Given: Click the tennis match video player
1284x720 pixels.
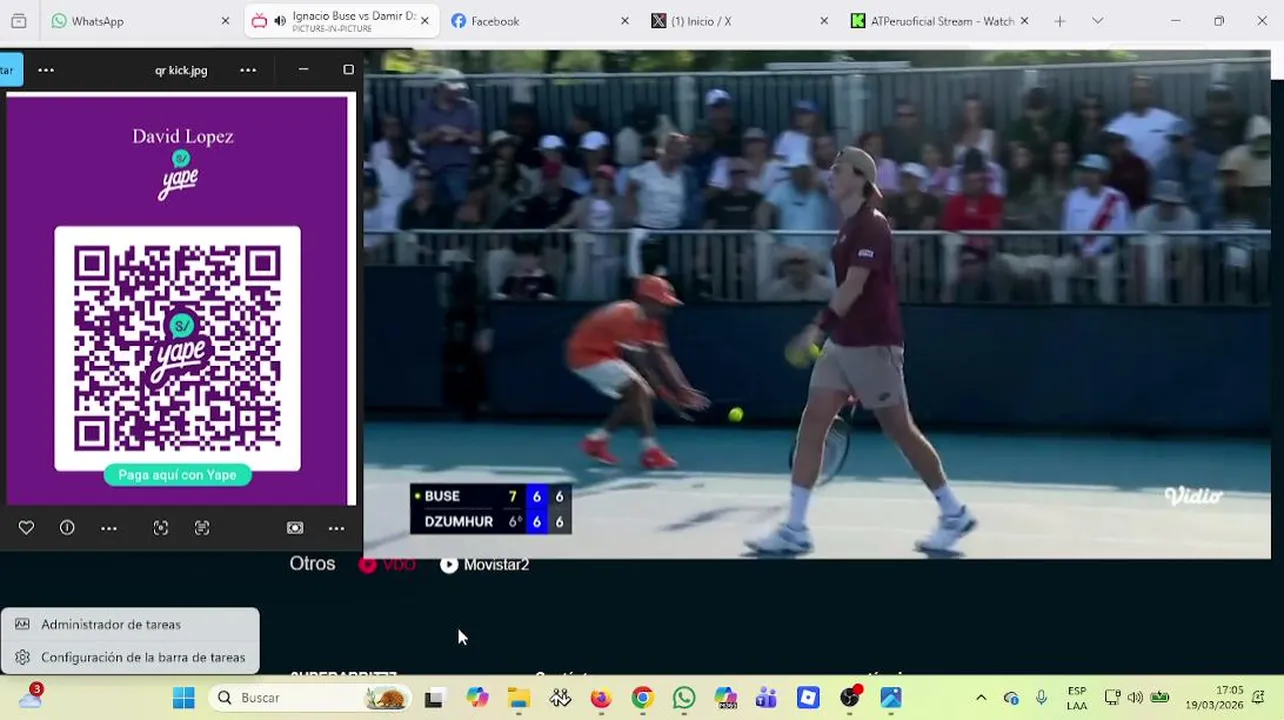Looking at the screenshot, I should tap(817, 304).
